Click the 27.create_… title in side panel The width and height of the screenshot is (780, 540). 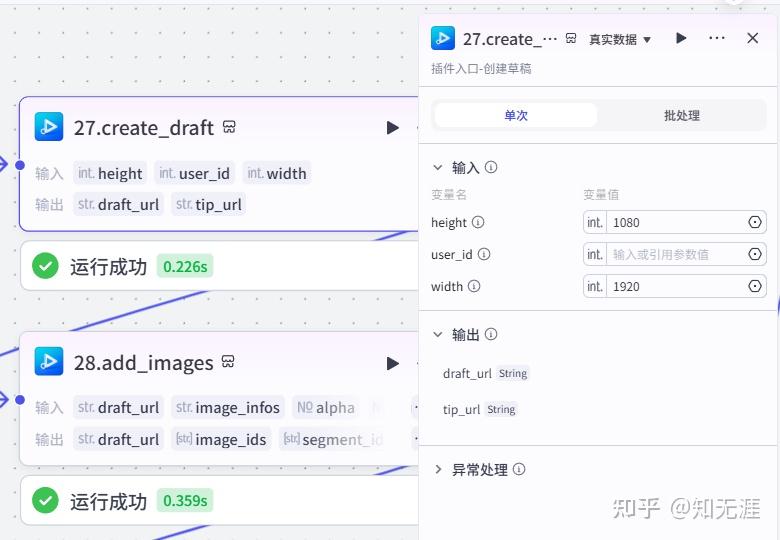pyautogui.click(x=510, y=39)
